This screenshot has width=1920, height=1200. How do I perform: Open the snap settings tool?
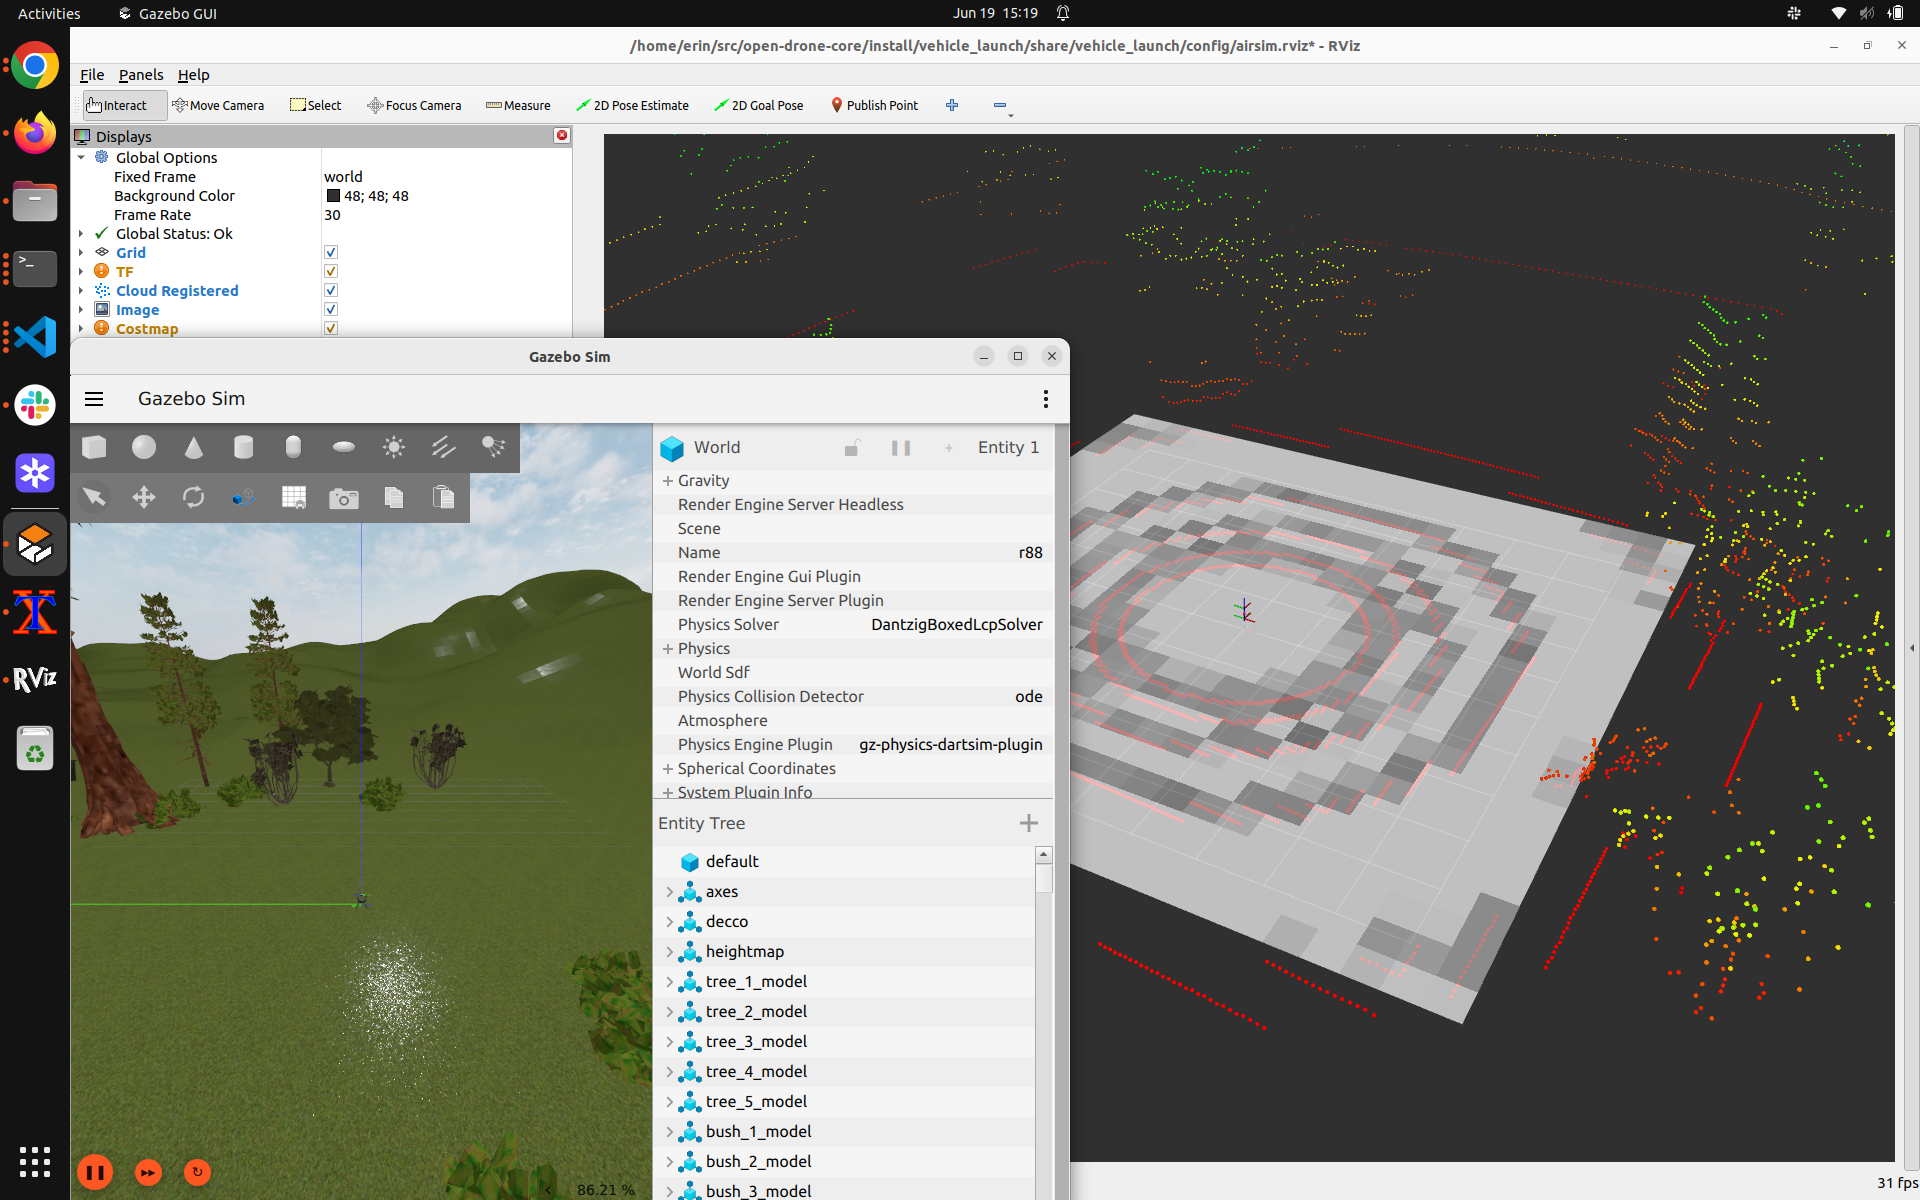pyautogui.click(x=243, y=497)
